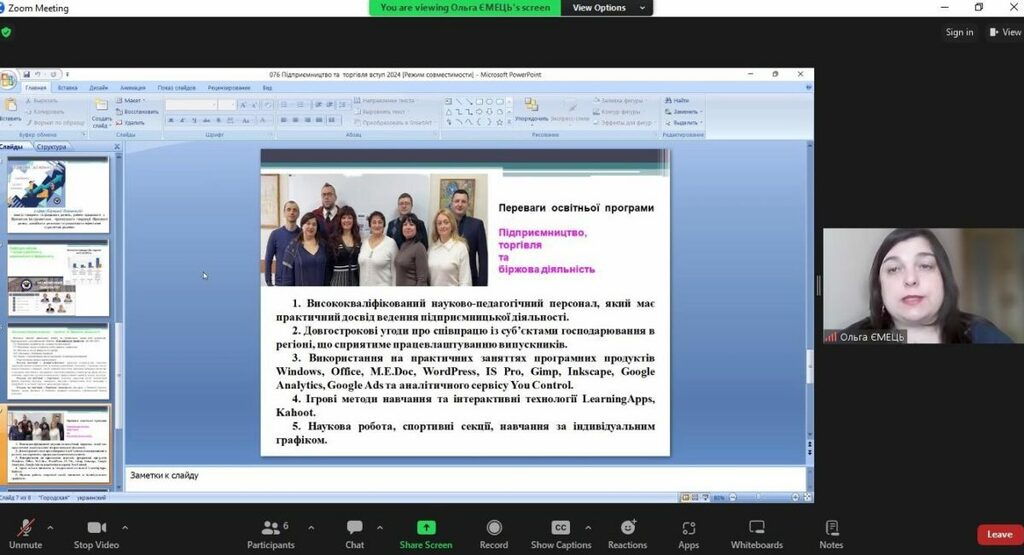
Task: Switch to the Структура pane tab
Action: coord(50,147)
